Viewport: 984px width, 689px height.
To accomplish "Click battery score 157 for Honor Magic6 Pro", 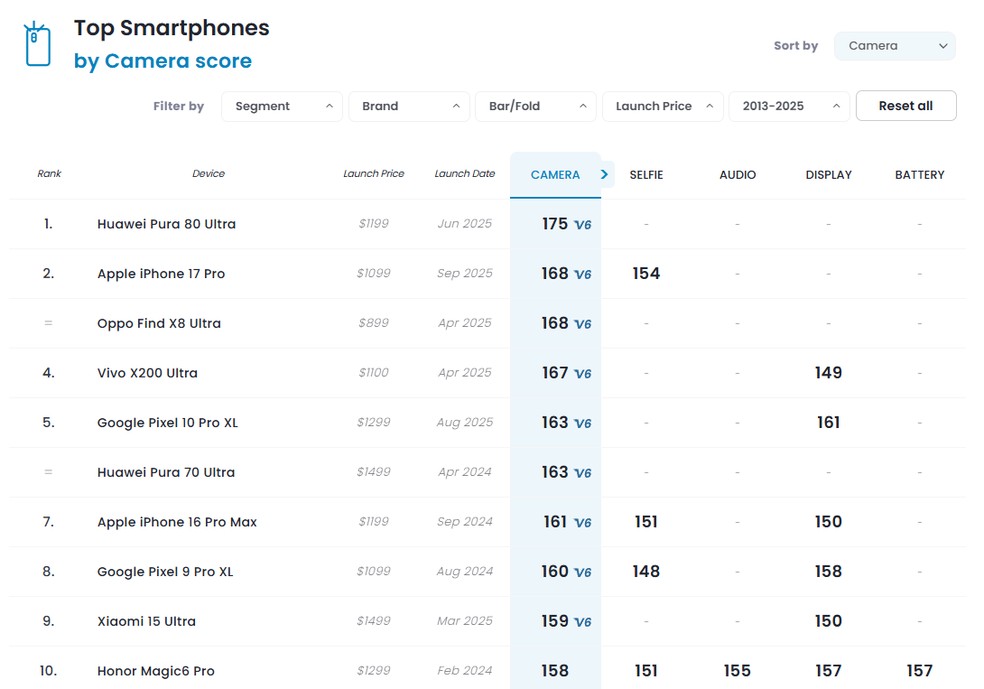I will (x=919, y=671).
